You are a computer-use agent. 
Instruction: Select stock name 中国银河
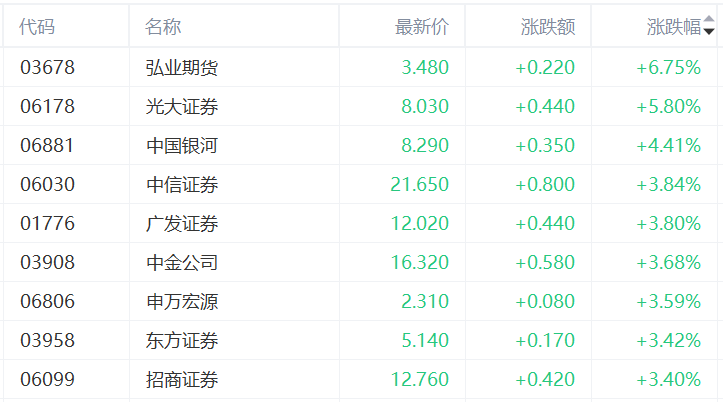click(x=182, y=146)
